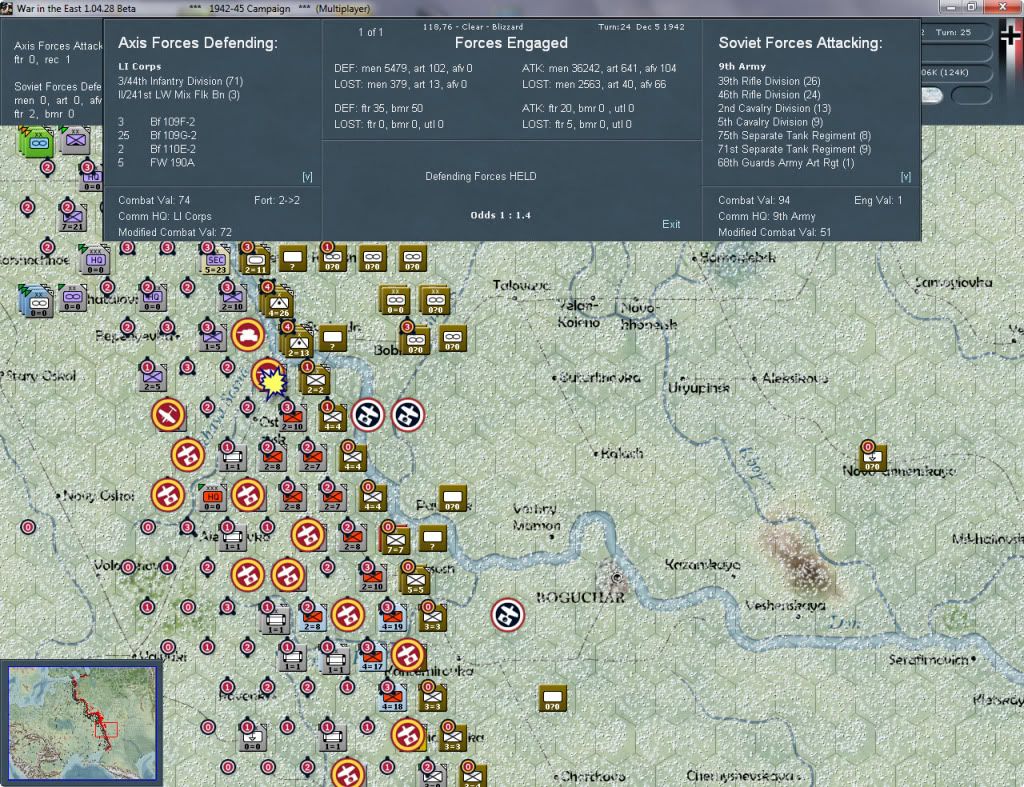The height and width of the screenshot is (787, 1024).
Task: Select the purple XXX HQ counter near Korotoyak
Action: (95, 261)
